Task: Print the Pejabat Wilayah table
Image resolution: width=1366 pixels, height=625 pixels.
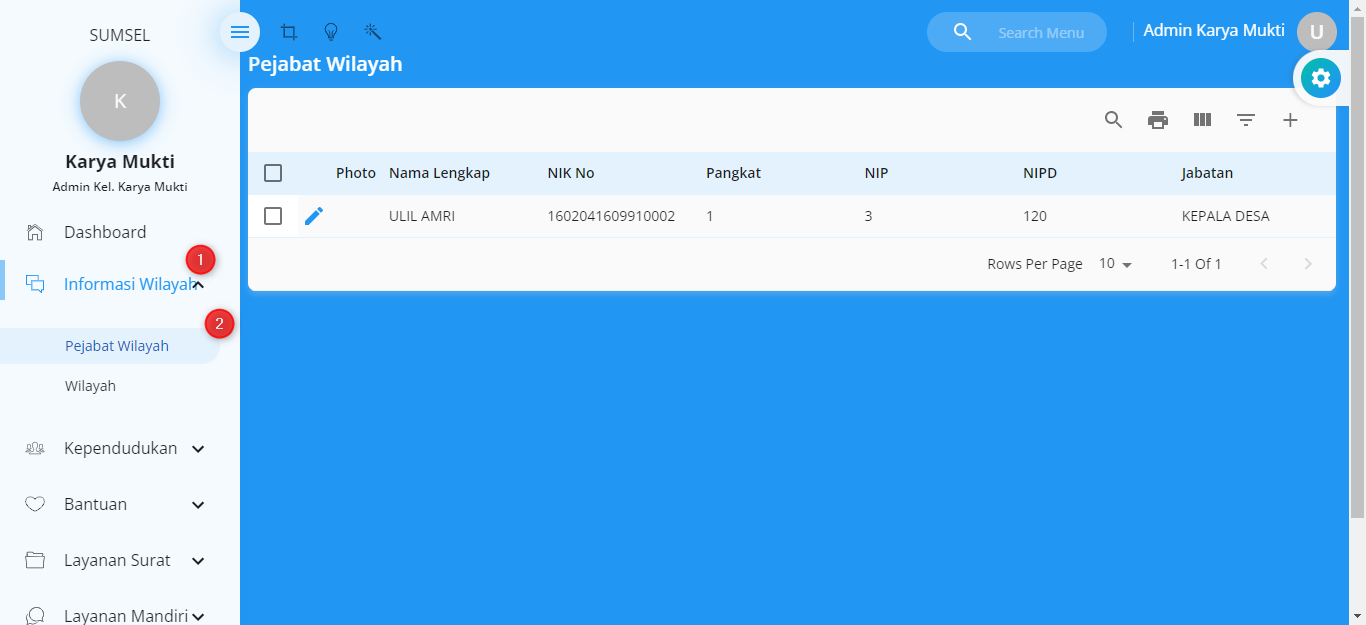Action: tap(1158, 120)
